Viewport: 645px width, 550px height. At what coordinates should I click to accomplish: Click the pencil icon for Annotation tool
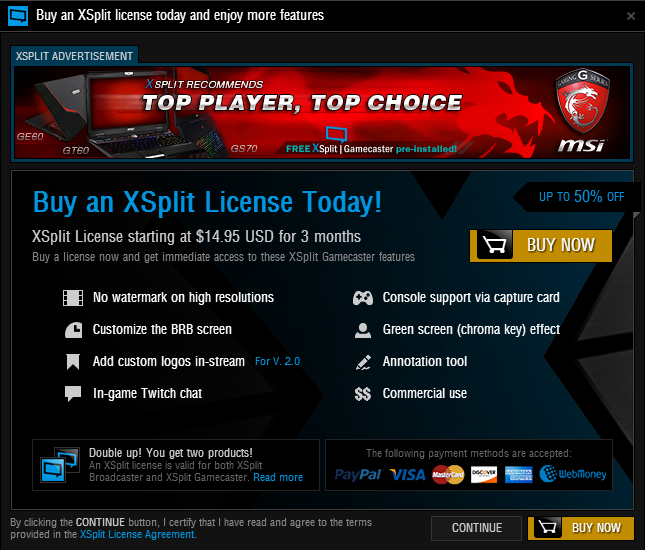(363, 362)
